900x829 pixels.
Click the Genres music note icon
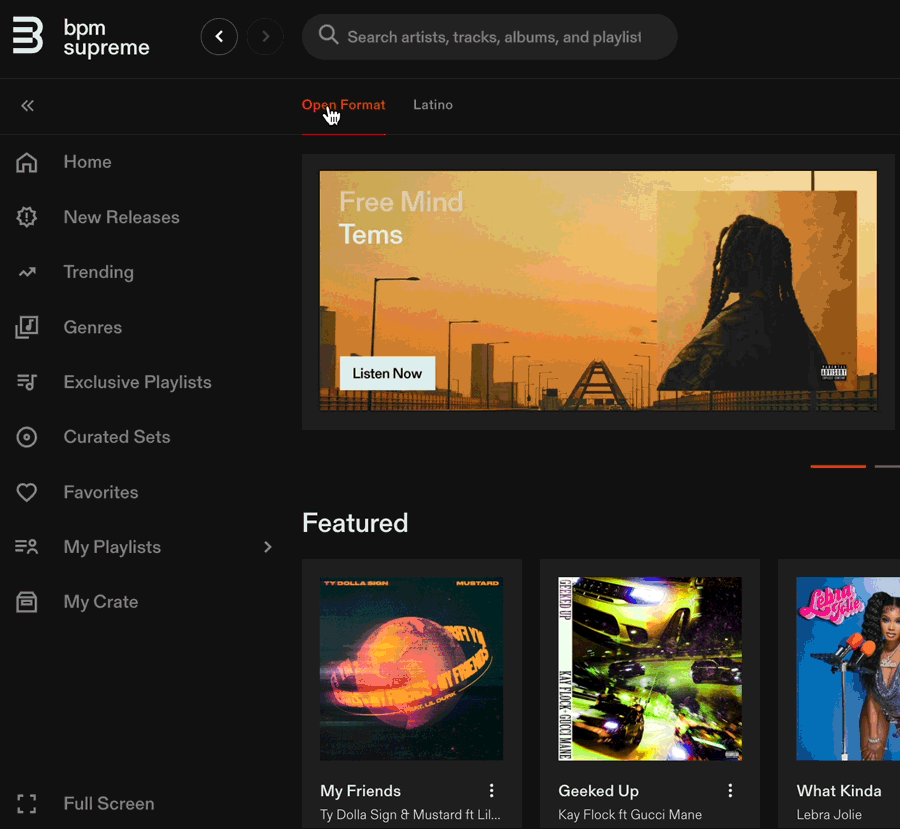tap(26, 327)
